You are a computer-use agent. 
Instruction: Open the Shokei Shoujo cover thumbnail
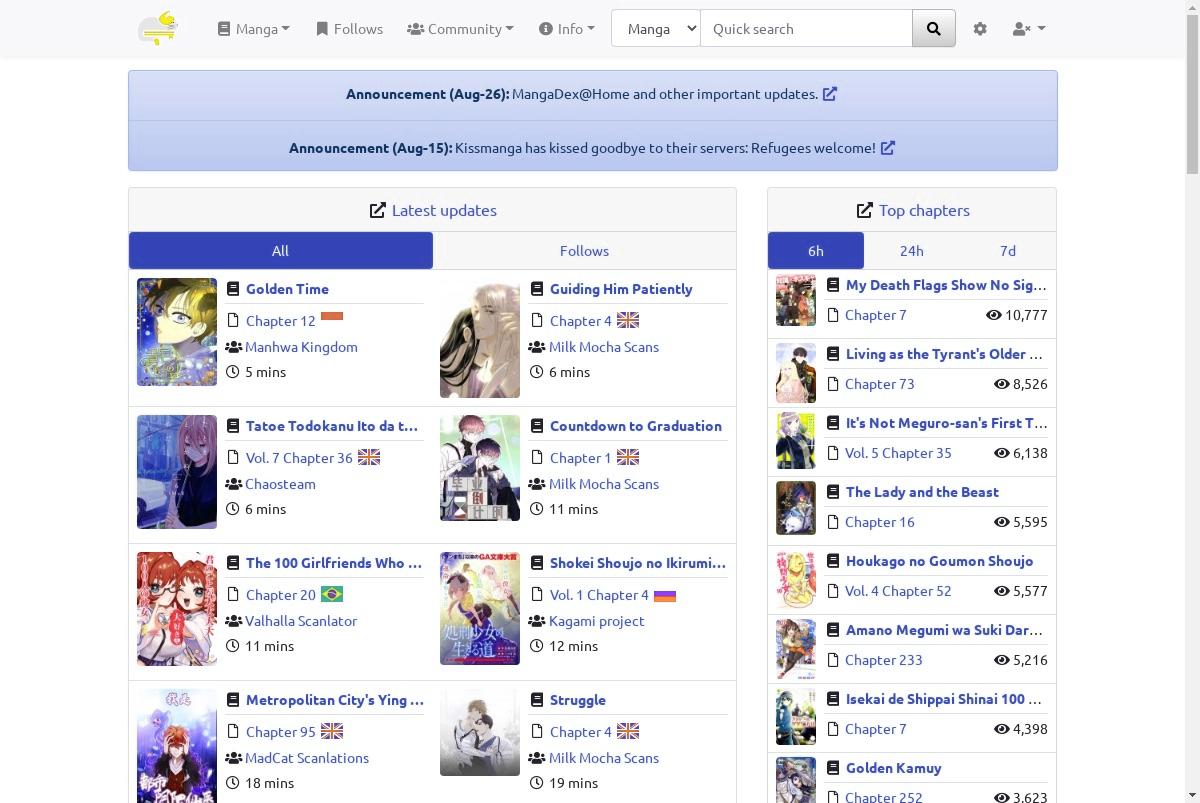coord(480,608)
